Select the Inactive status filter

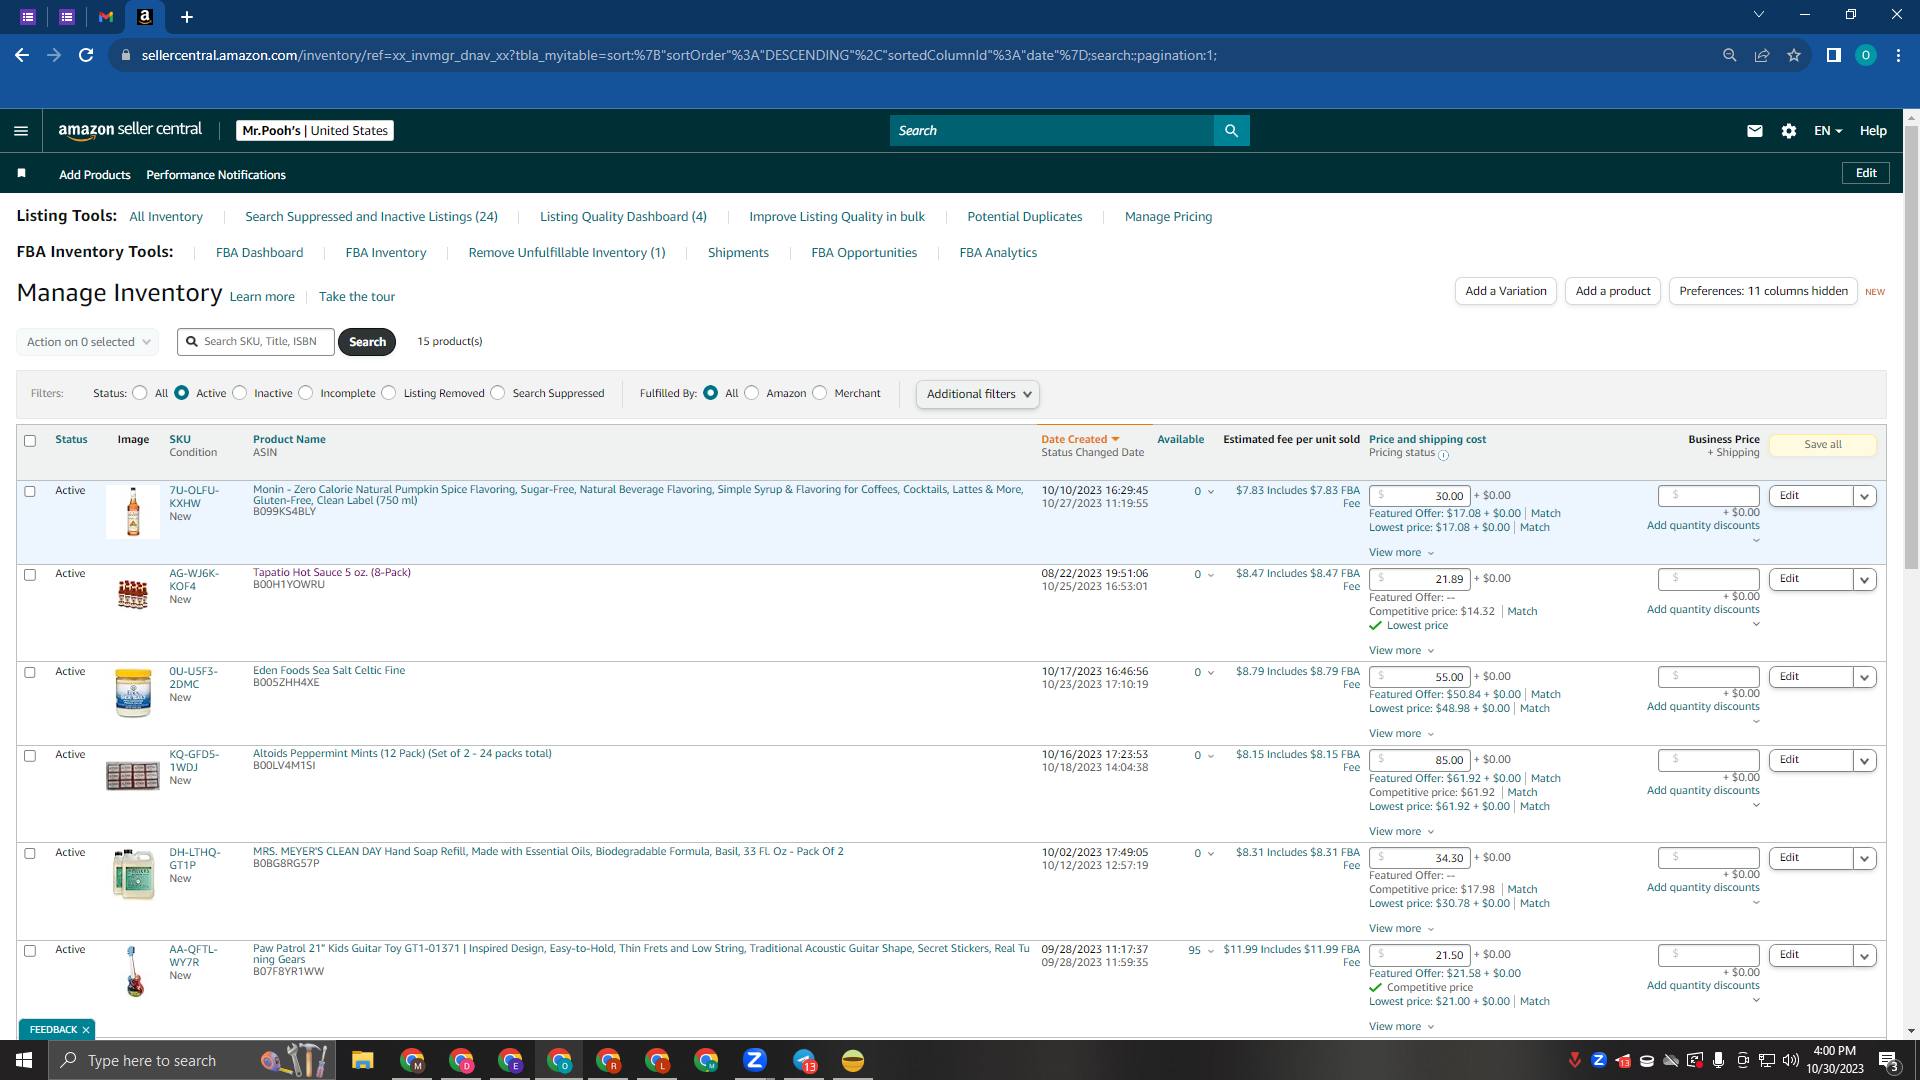coord(240,393)
